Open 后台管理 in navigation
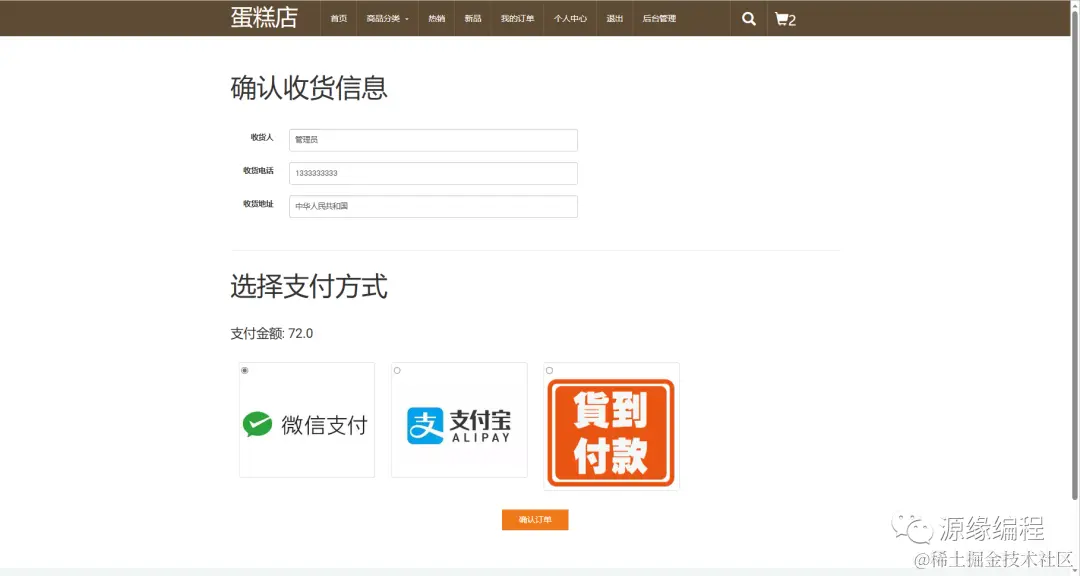The width and height of the screenshot is (1080, 576). pos(659,19)
